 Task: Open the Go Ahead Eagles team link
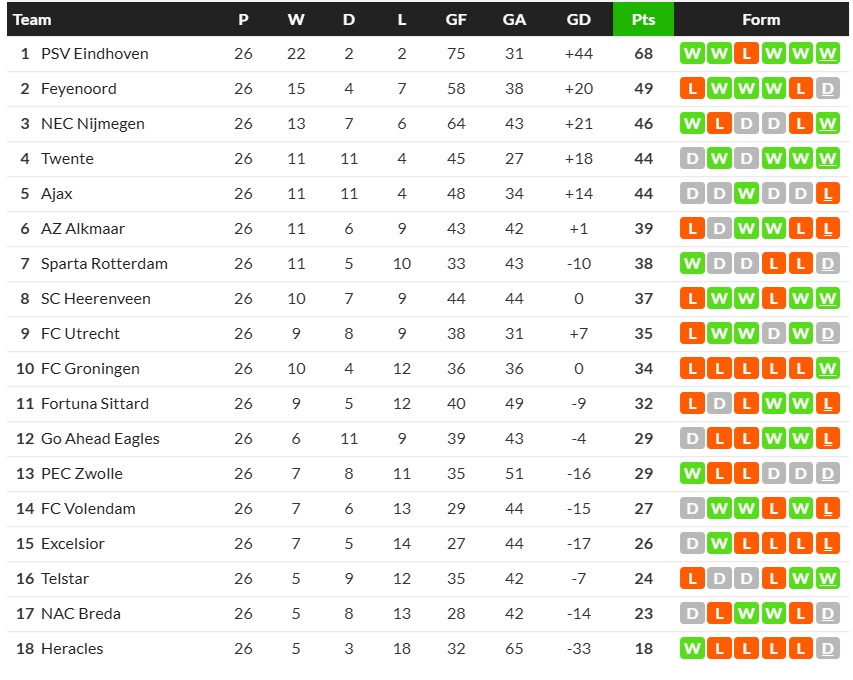click(100, 439)
